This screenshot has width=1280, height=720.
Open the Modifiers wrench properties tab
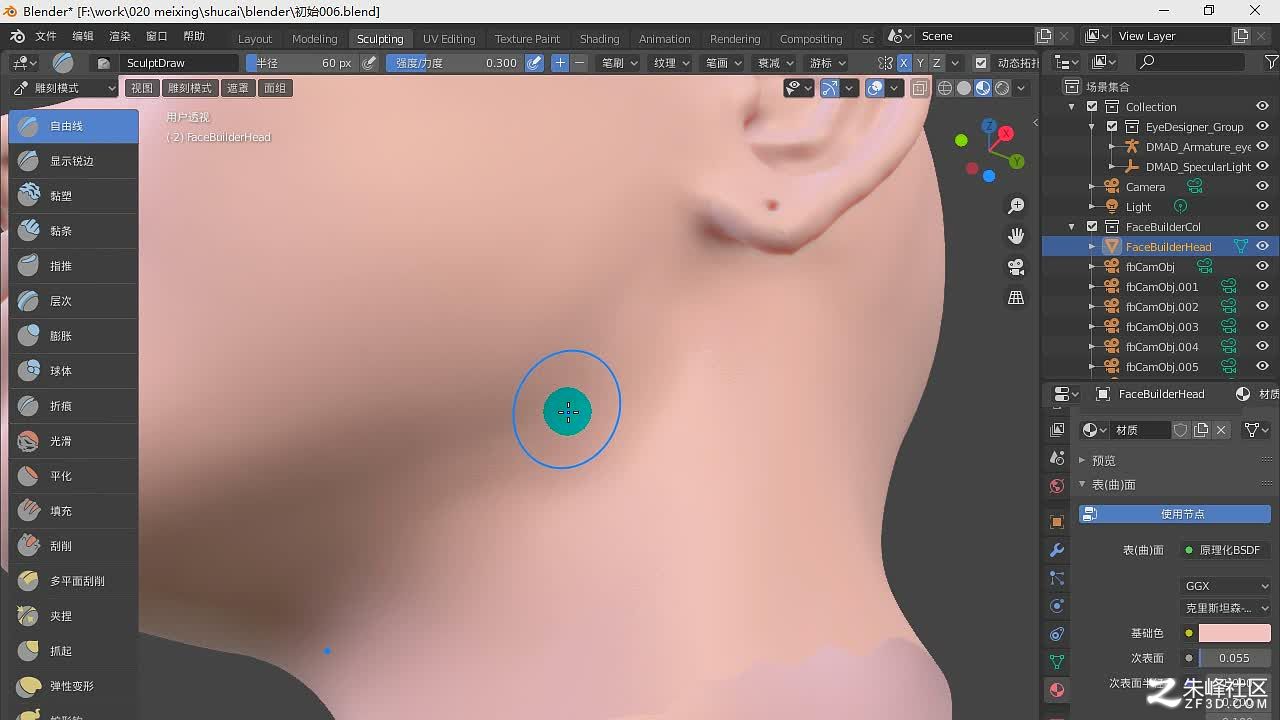point(1057,550)
